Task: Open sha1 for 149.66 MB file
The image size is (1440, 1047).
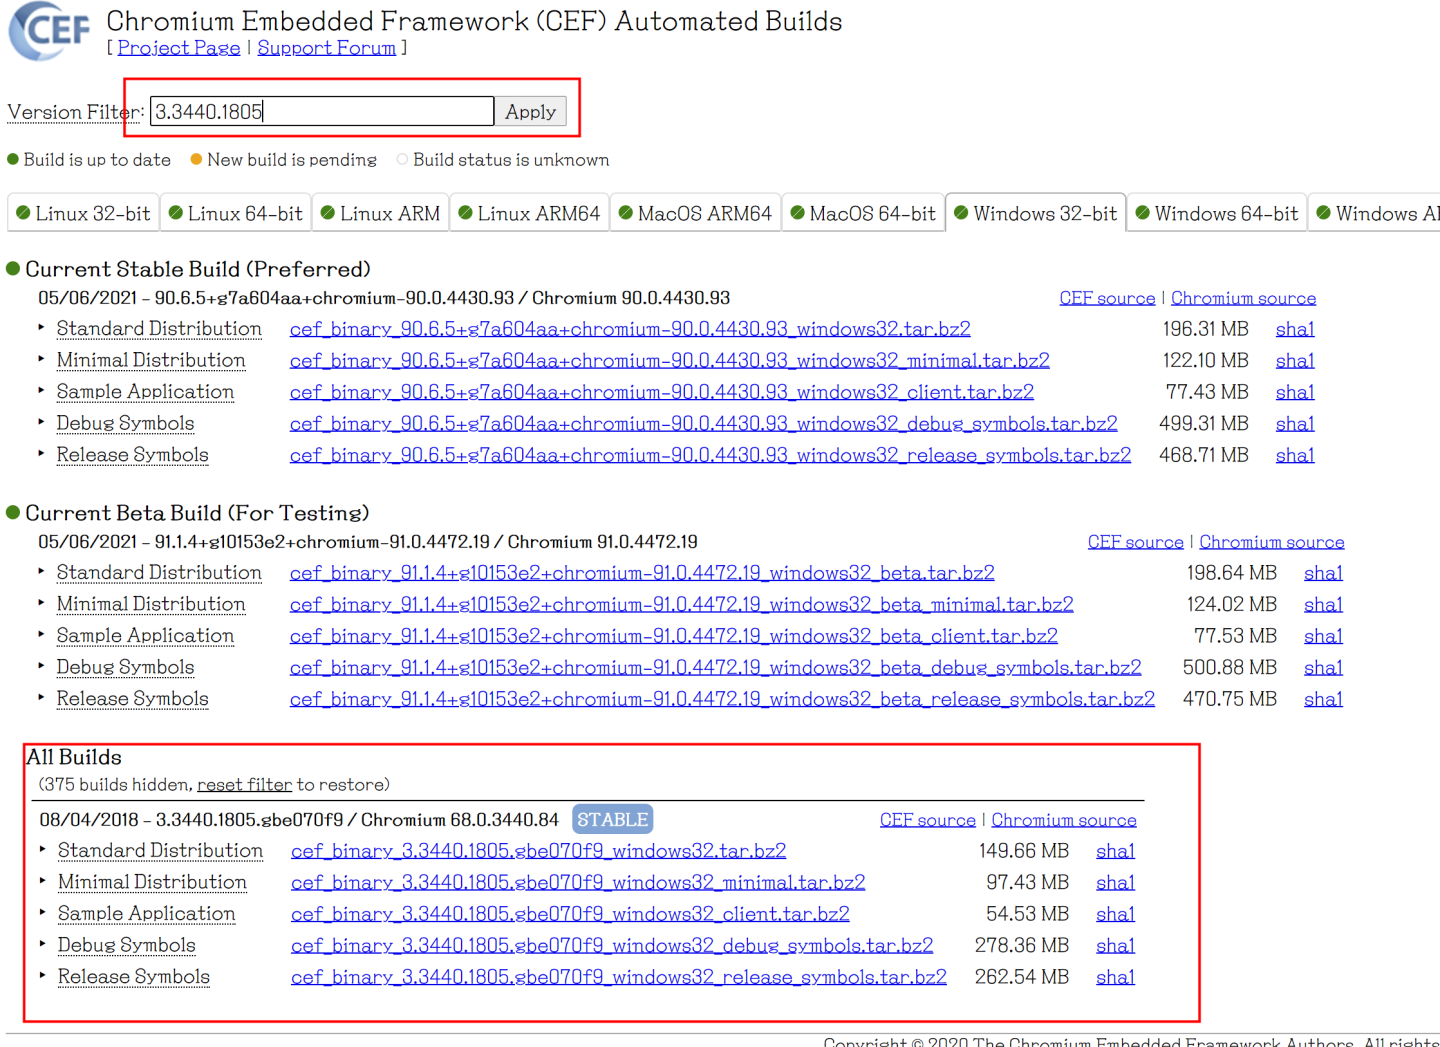Action: [1115, 851]
